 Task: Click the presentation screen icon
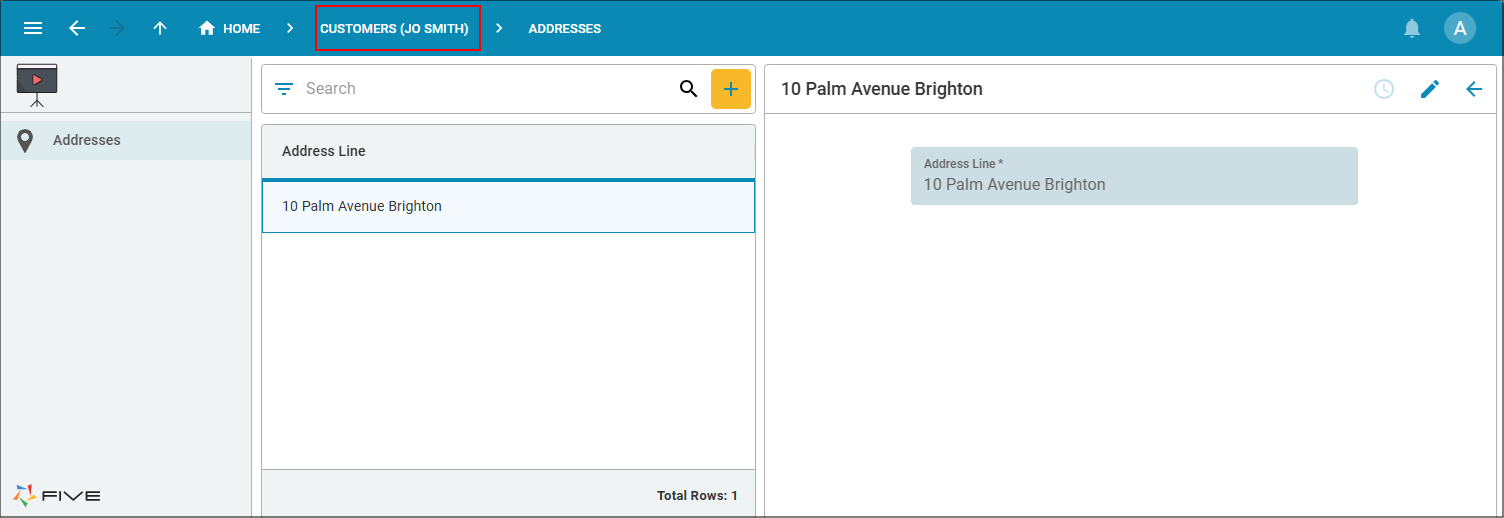pyautogui.click(x=37, y=85)
